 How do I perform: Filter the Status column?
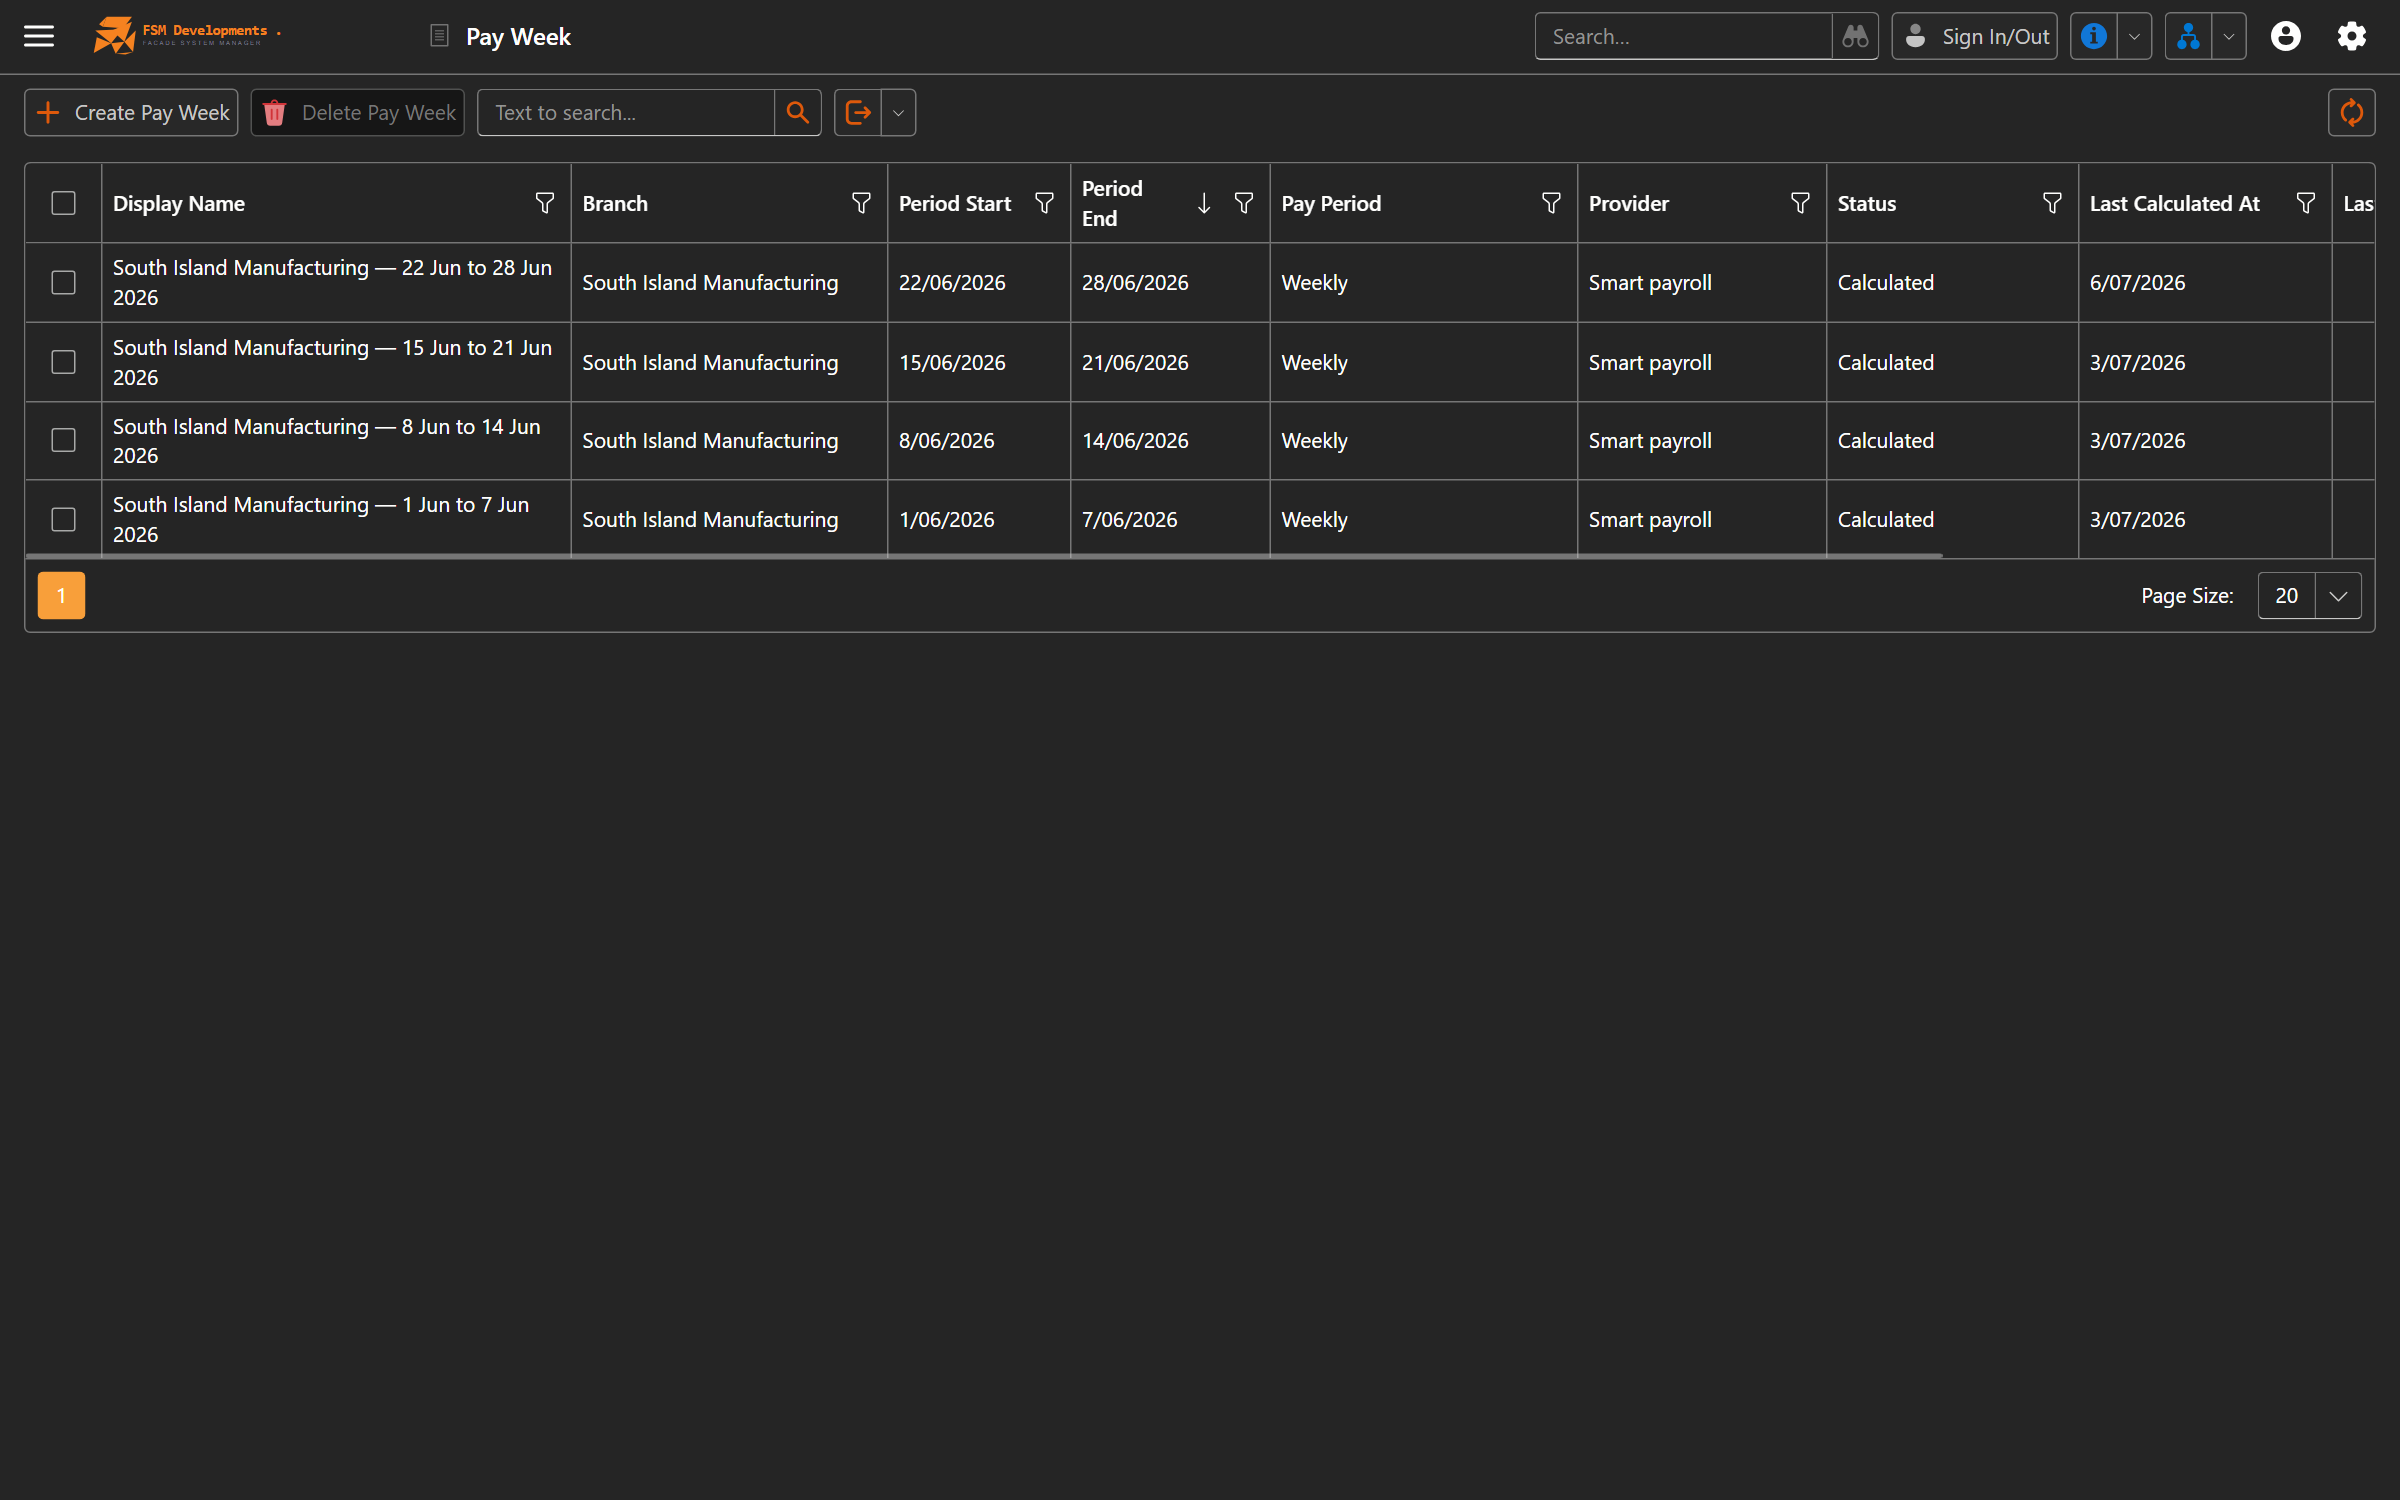pos(2052,204)
